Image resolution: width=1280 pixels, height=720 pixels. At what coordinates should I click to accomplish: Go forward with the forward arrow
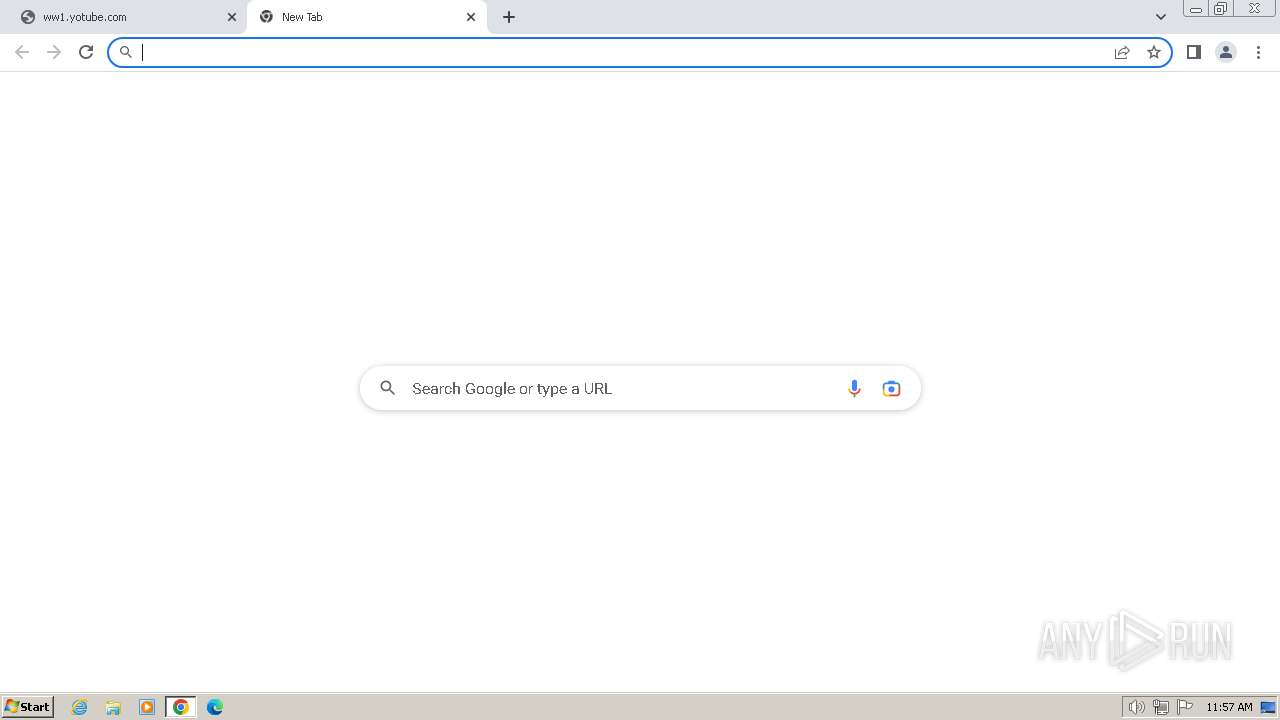pyautogui.click(x=54, y=52)
